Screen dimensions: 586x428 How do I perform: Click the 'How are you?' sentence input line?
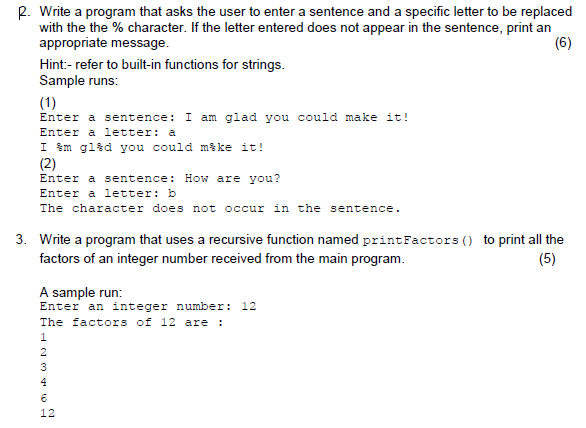click(160, 179)
